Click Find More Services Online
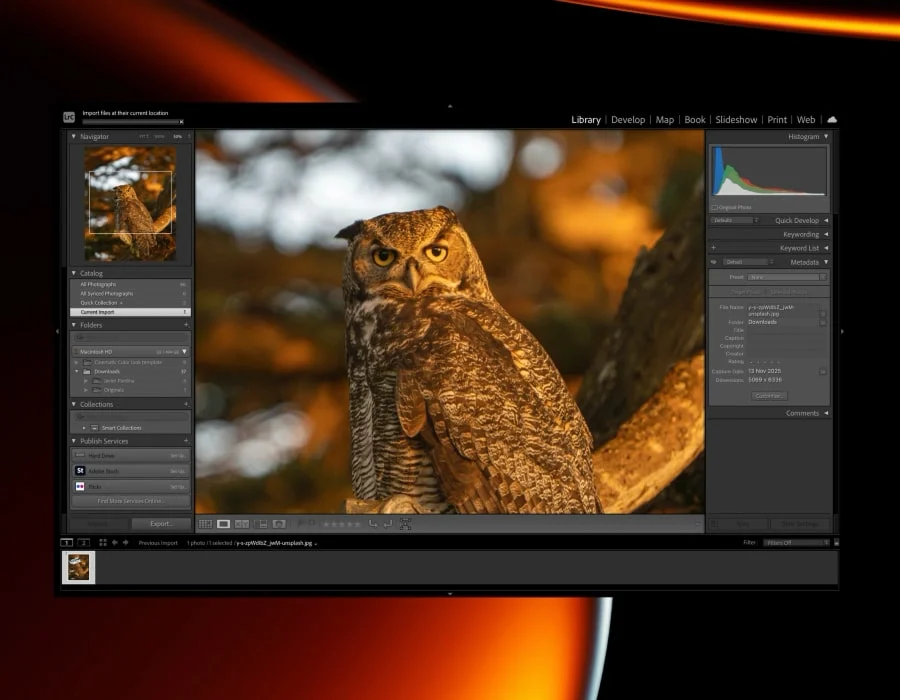Viewport: 900px width, 700px height. [x=130, y=500]
